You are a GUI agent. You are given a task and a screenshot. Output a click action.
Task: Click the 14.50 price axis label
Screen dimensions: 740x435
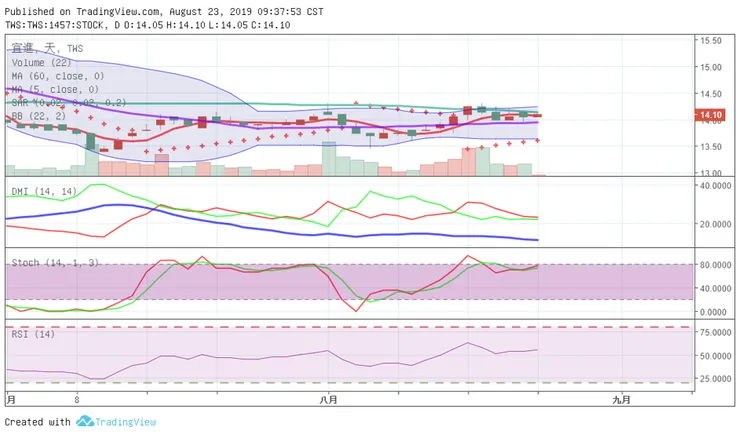[x=711, y=94]
